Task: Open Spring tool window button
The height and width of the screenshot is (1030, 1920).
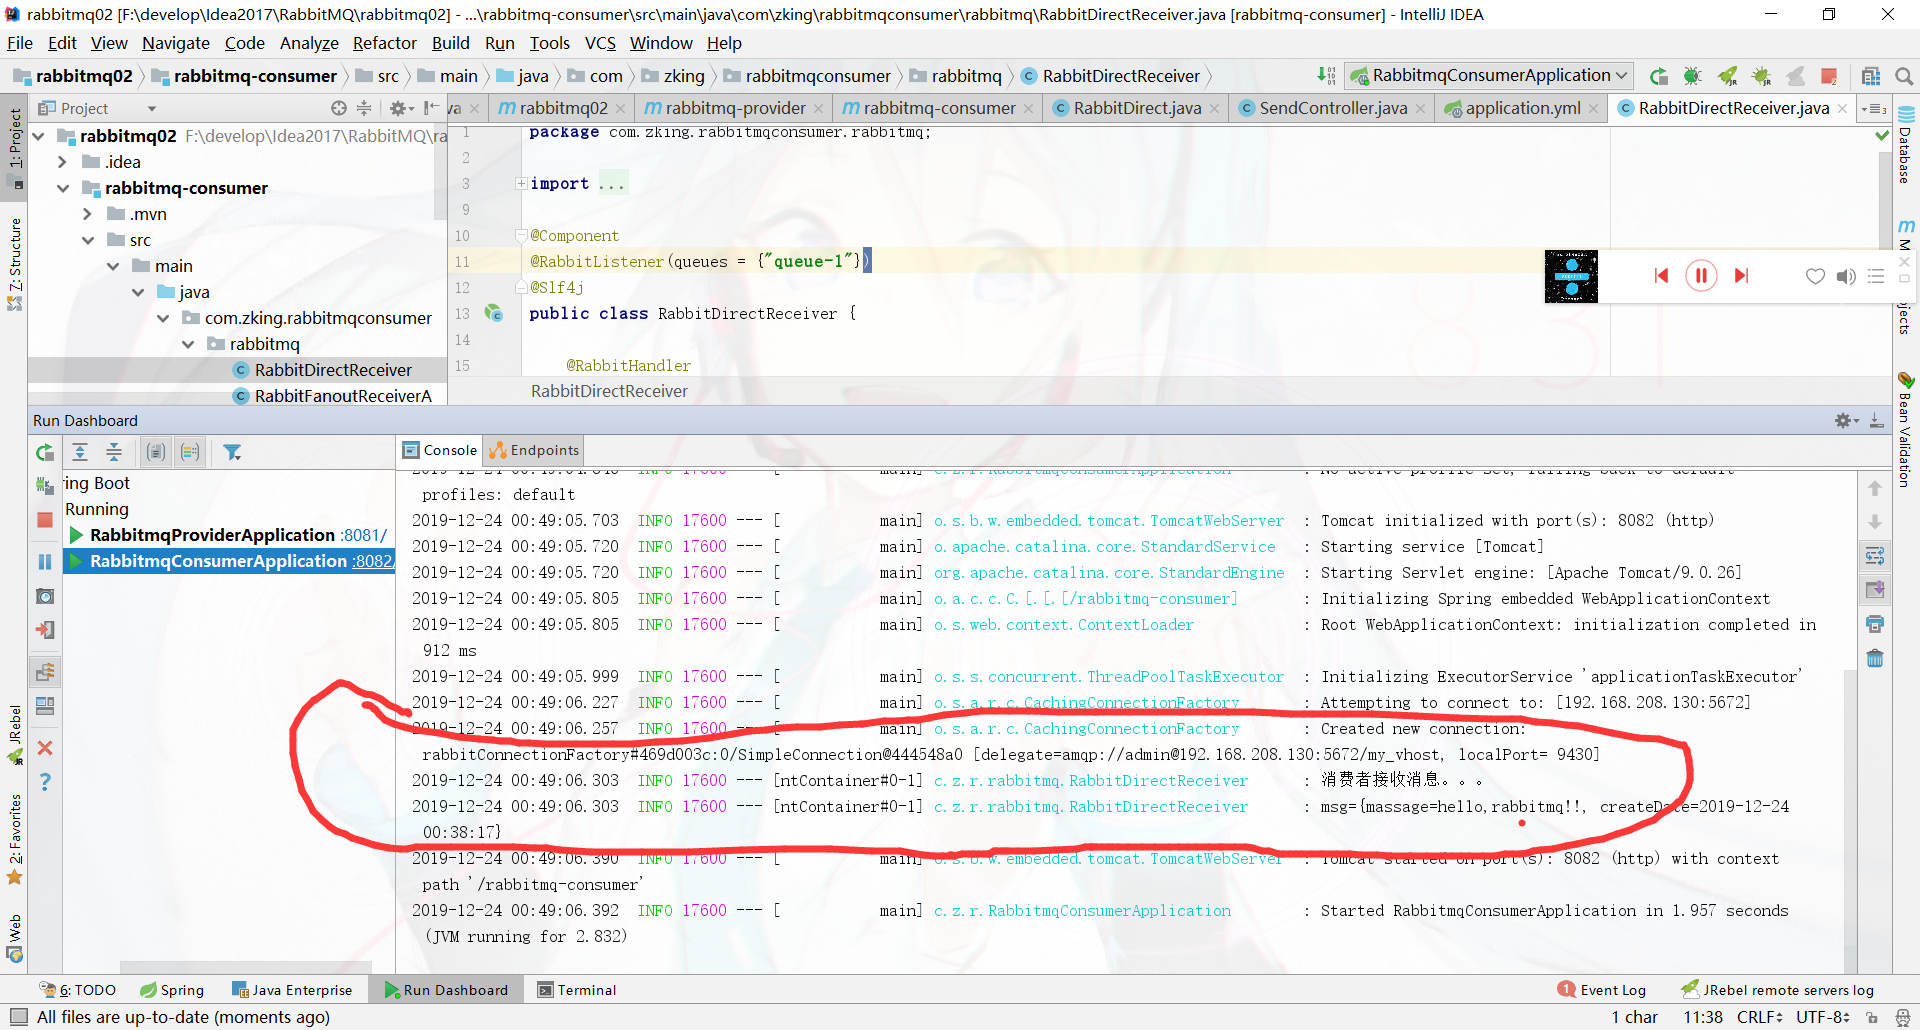Action: [x=172, y=990]
